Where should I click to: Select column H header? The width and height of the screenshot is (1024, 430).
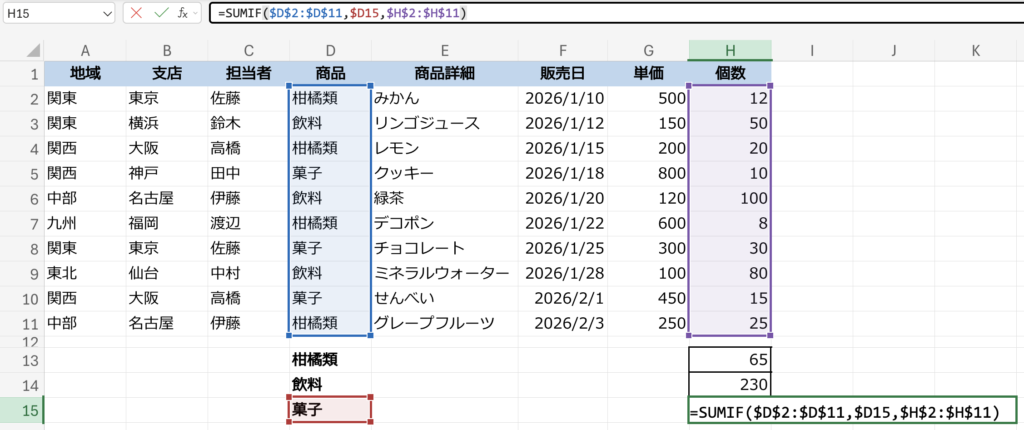click(730, 50)
